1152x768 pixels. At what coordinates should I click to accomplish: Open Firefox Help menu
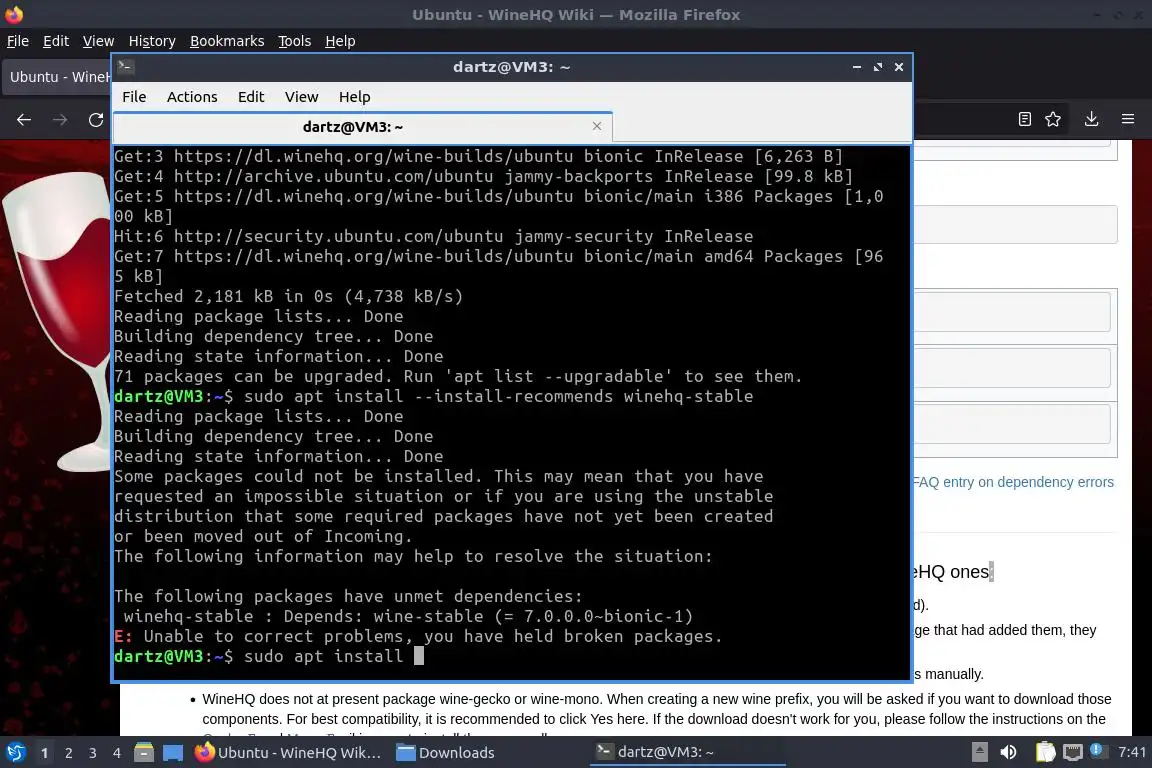click(340, 41)
